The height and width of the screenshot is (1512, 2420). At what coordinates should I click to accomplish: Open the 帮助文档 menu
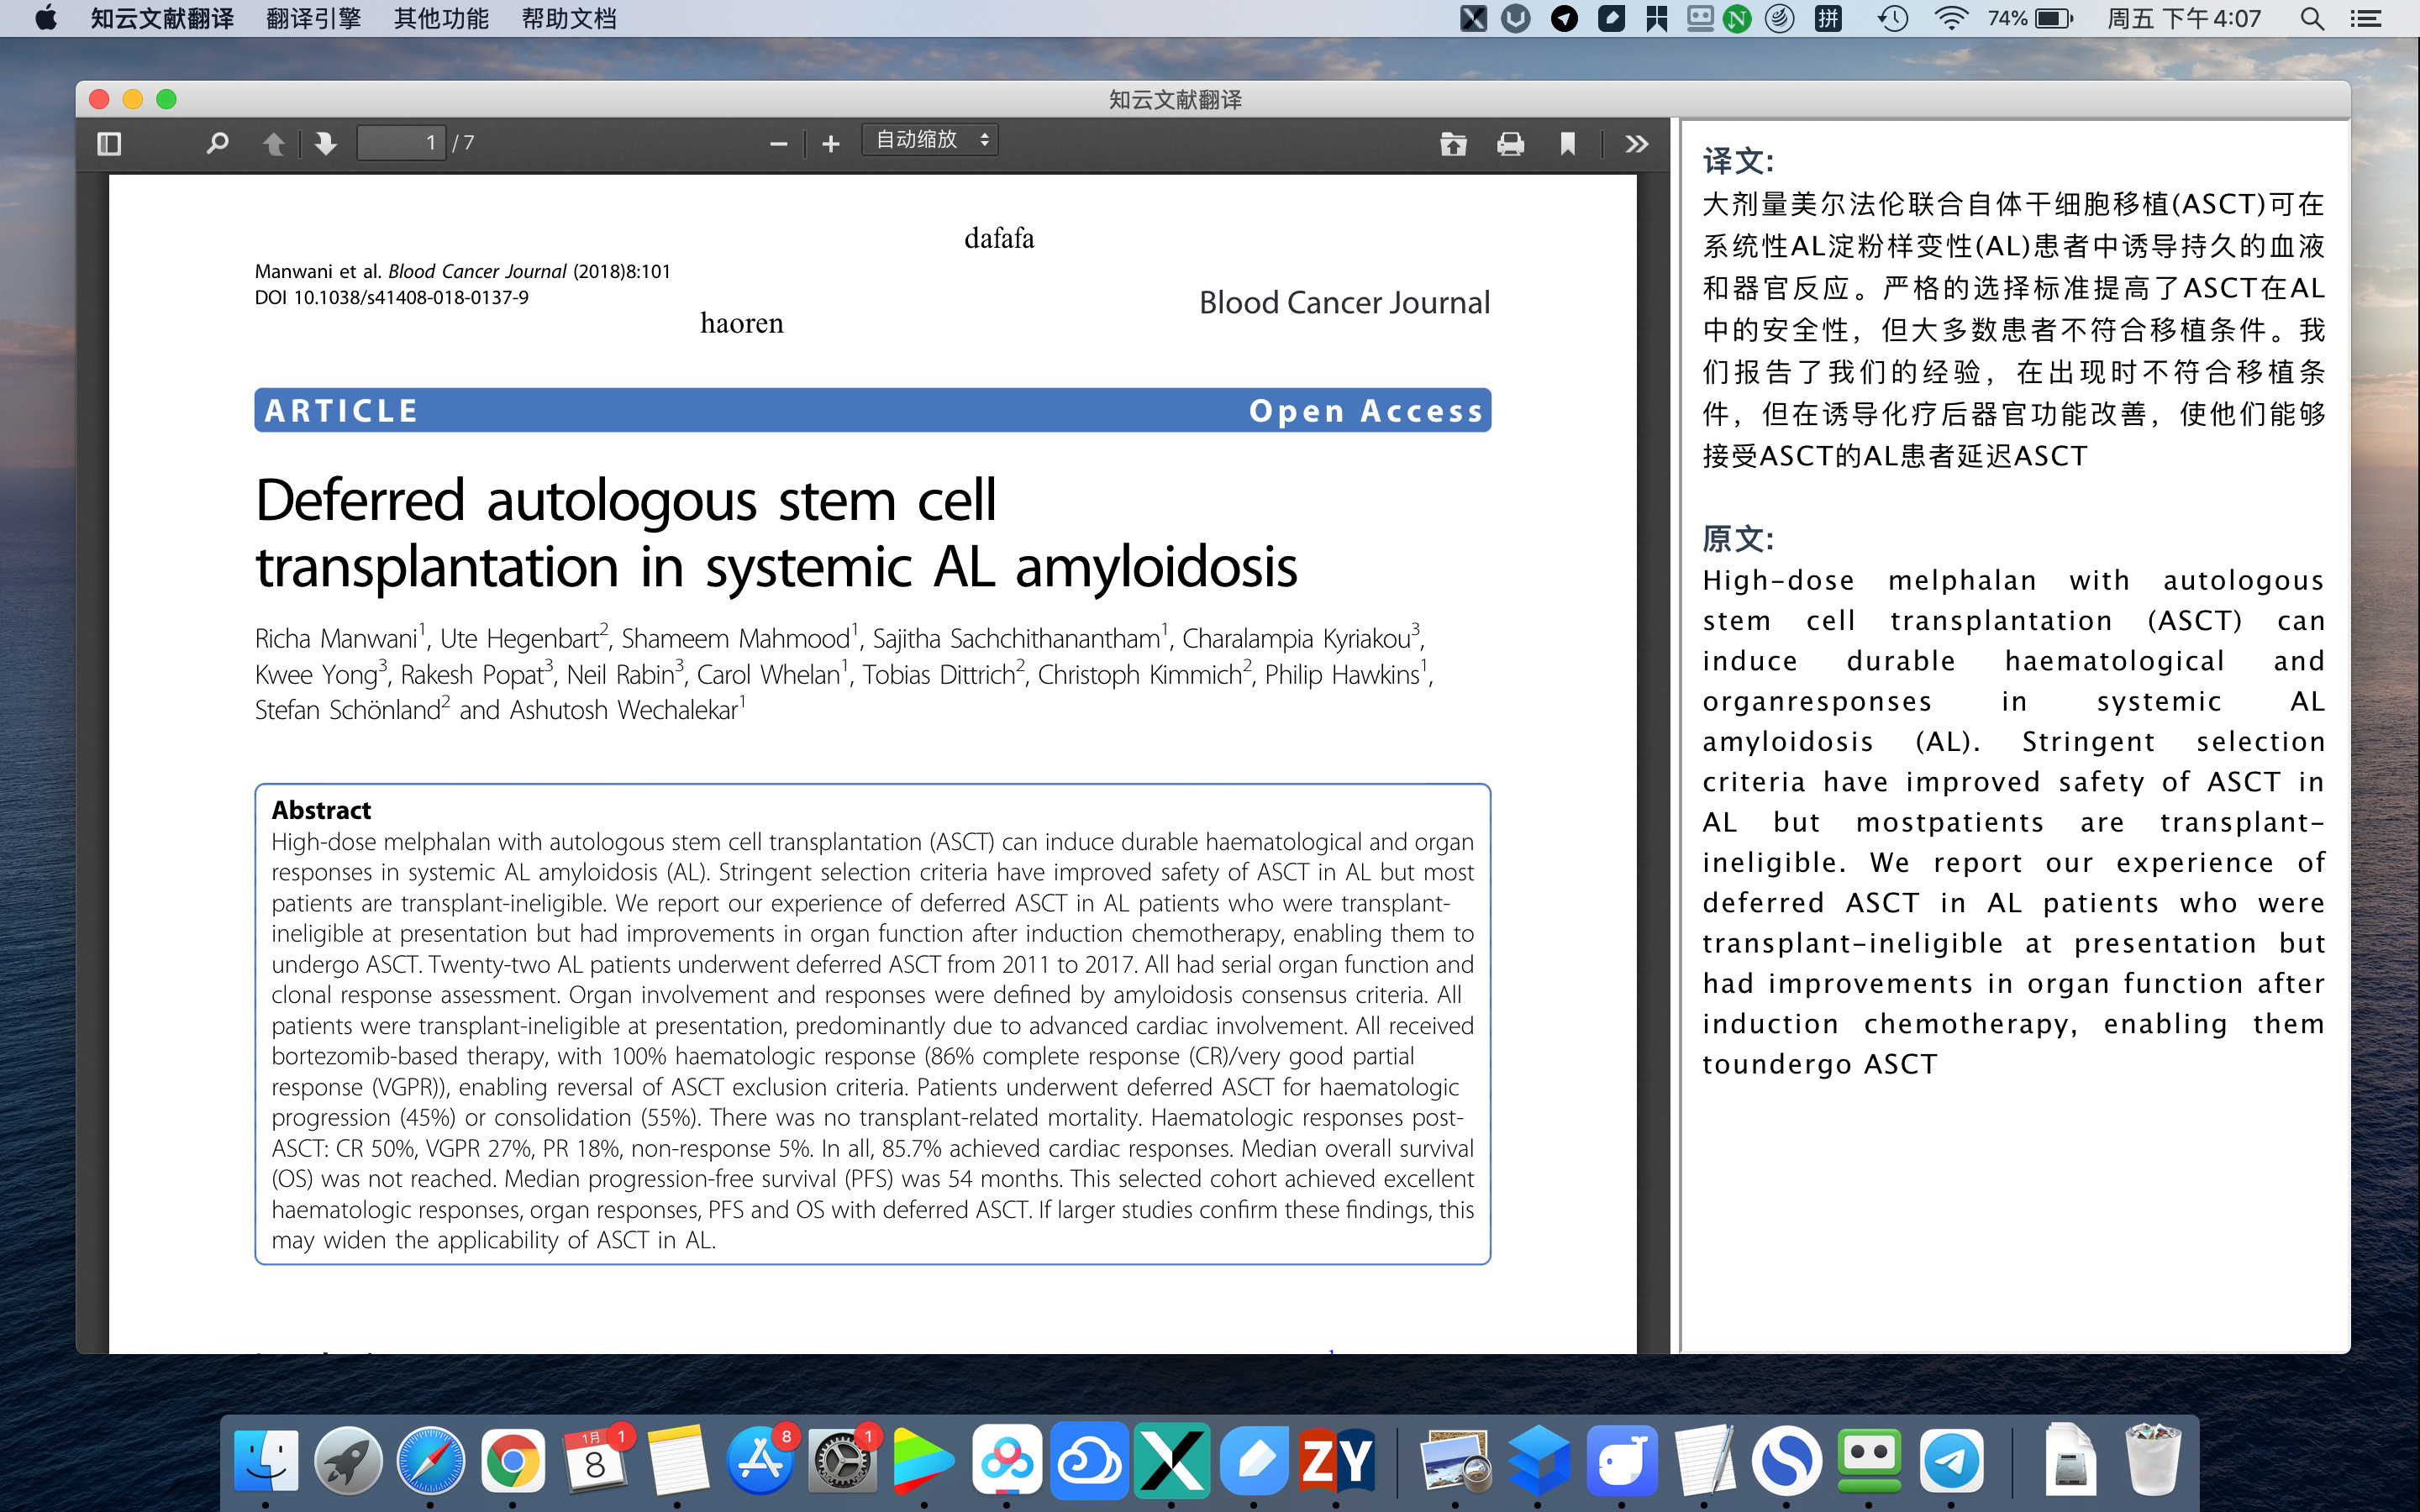tap(568, 18)
